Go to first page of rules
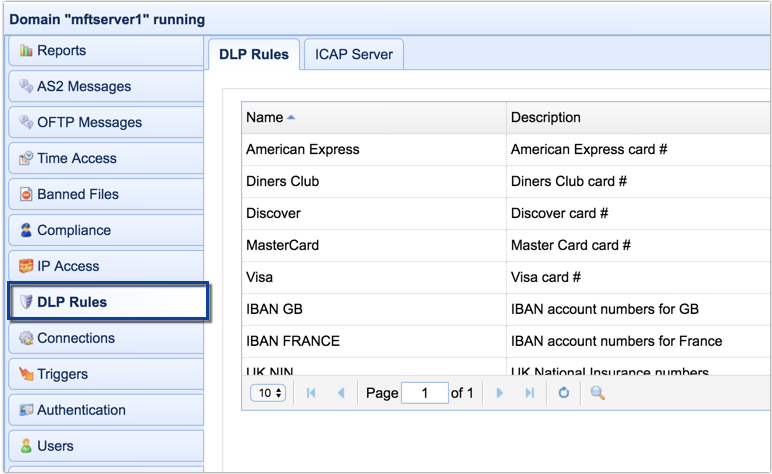 [311, 393]
